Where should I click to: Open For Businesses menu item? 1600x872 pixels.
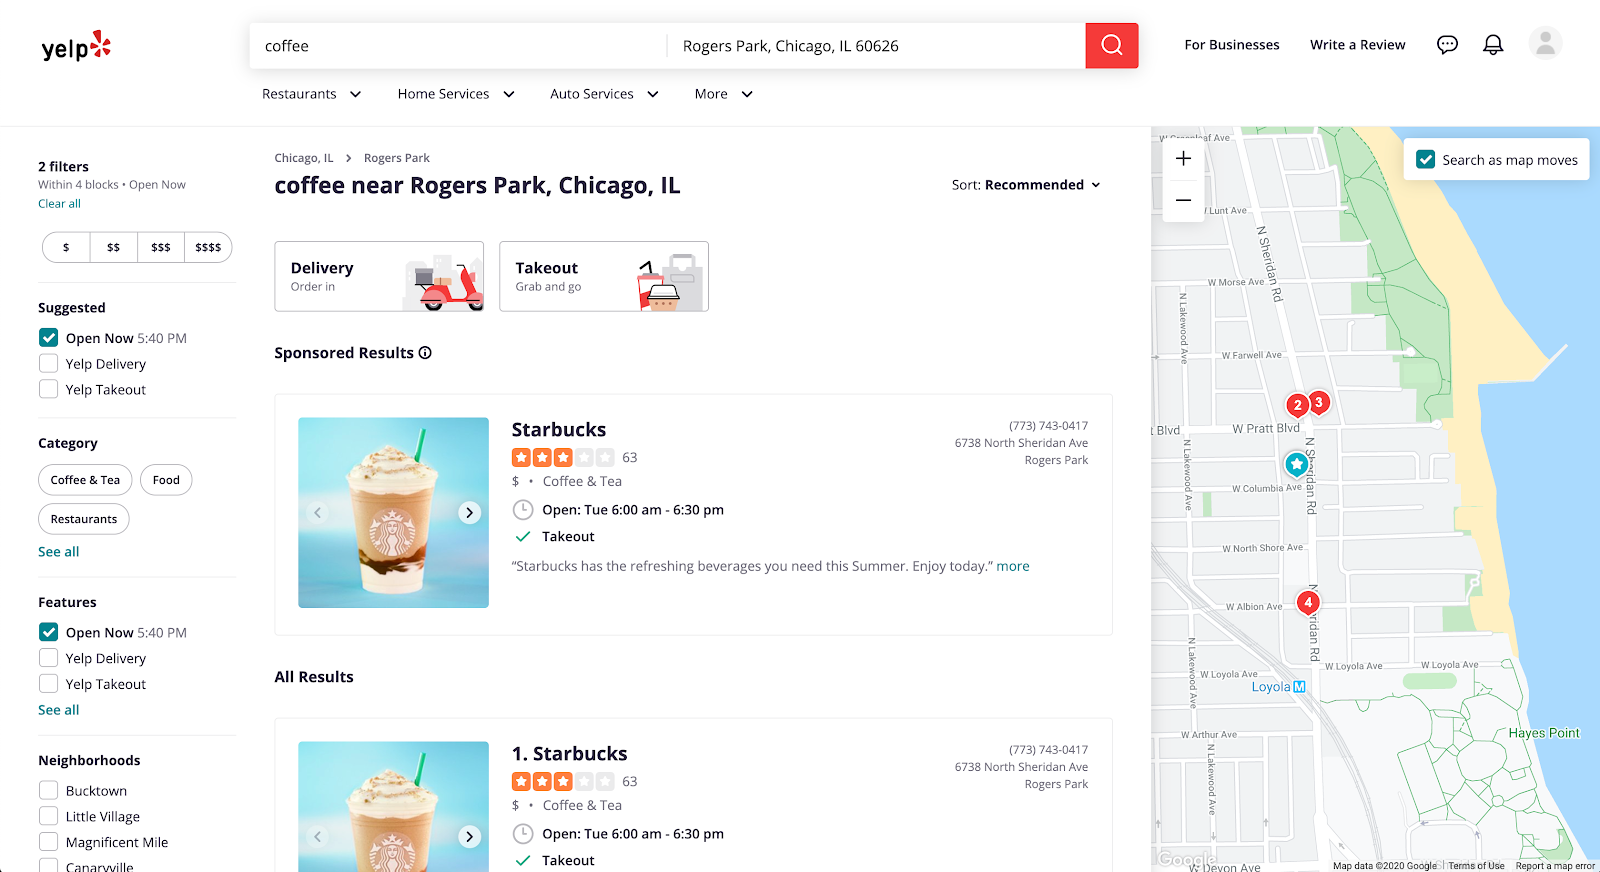click(x=1232, y=45)
